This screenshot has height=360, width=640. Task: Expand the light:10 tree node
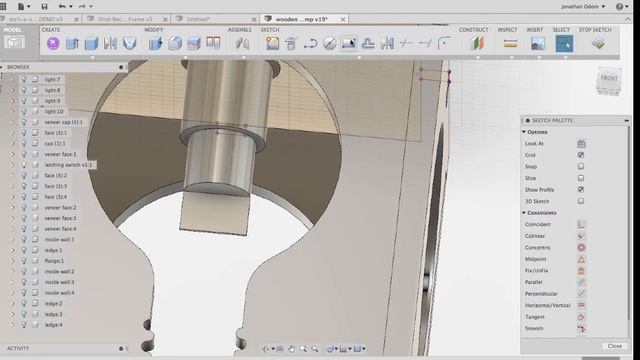click(x=12, y=111)
